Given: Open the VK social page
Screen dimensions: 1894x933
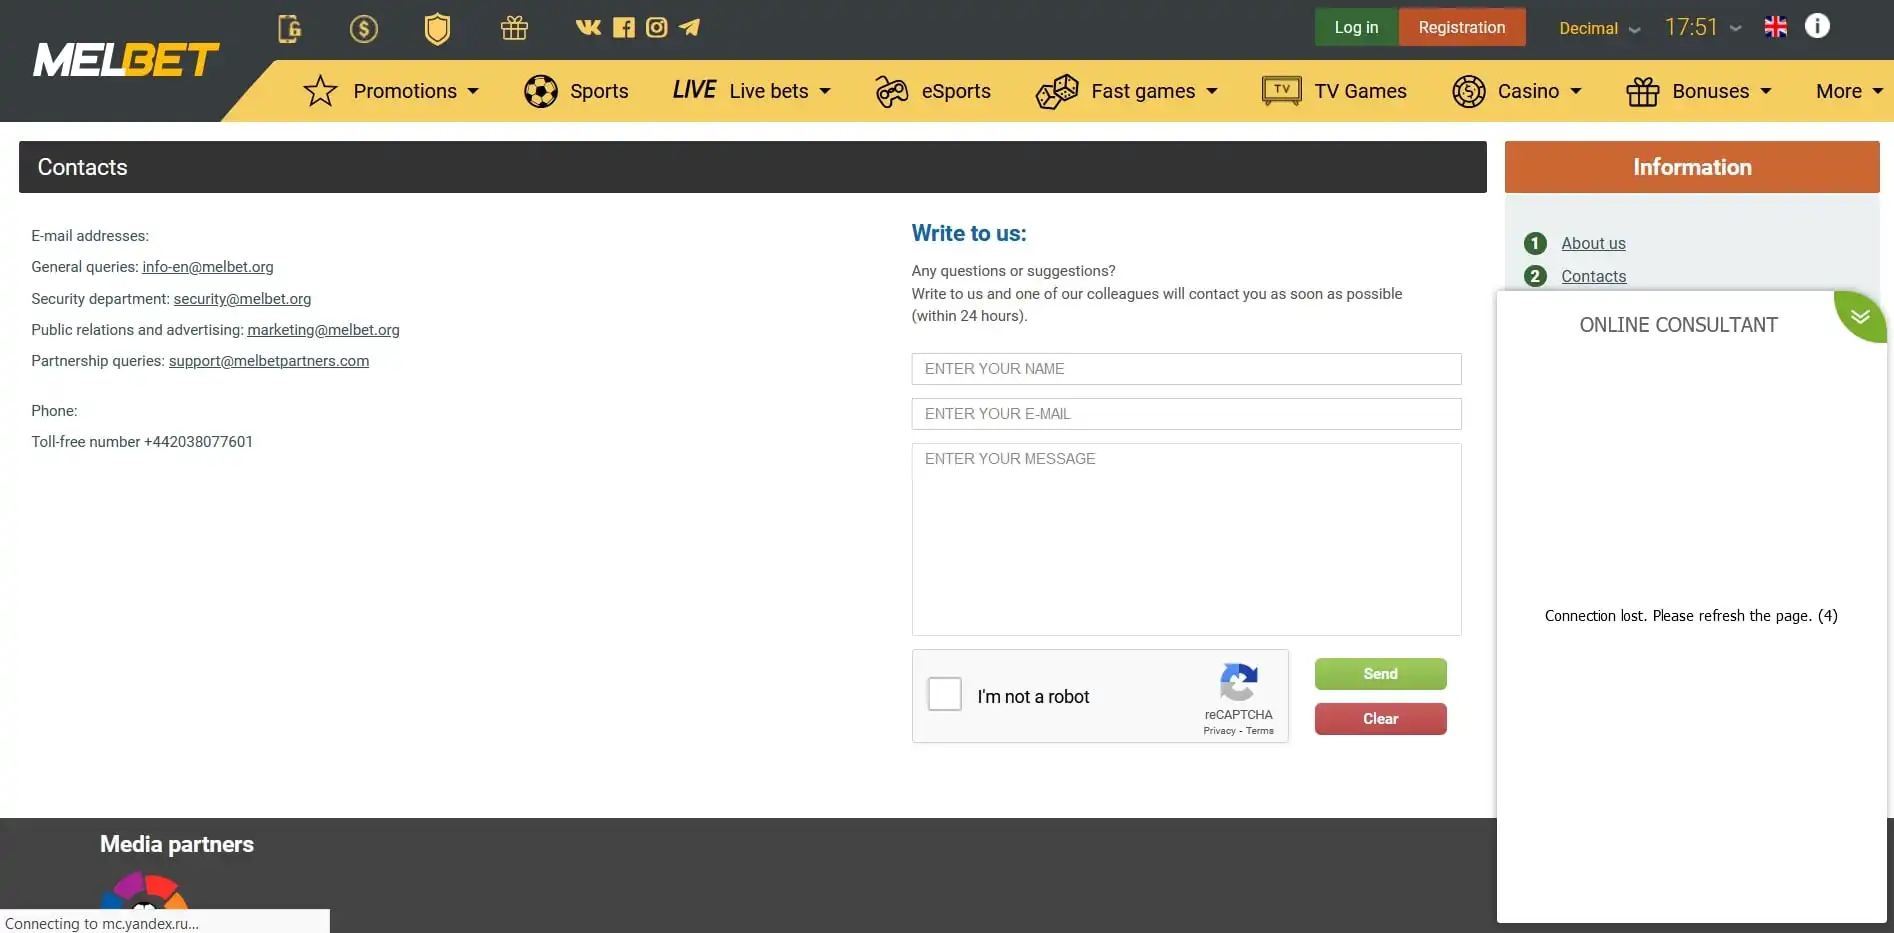Looking at the screenshot, I should pyautogui.click(x=588, y=27).
